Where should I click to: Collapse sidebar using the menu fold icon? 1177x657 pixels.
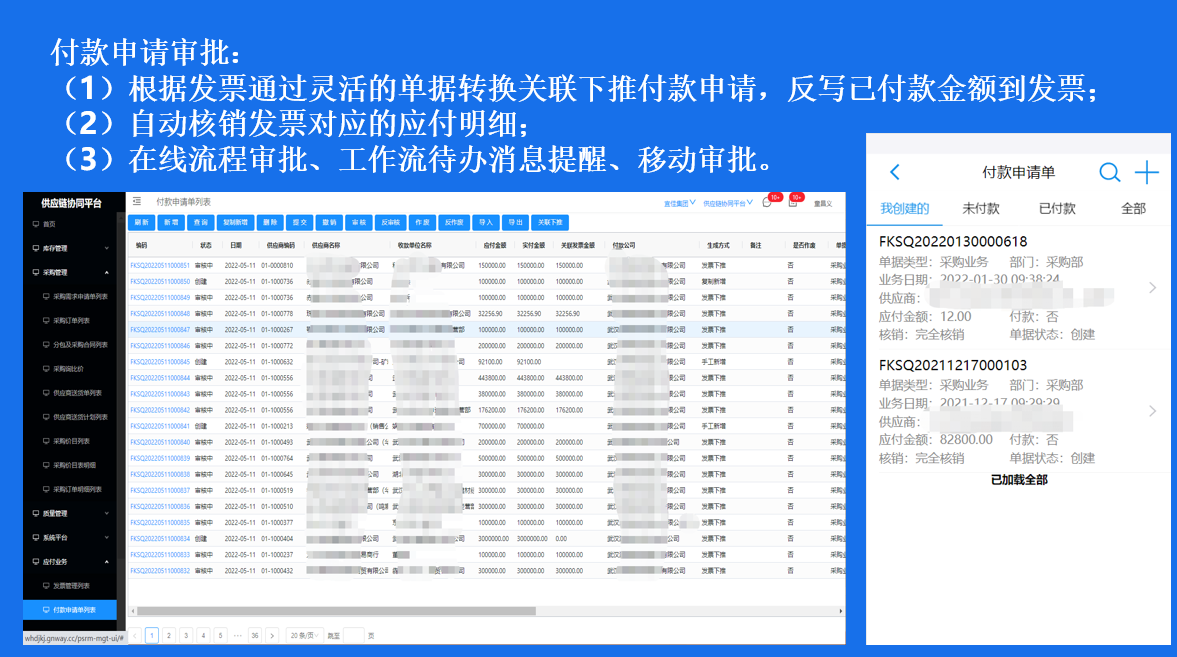[x=137, y=202]
